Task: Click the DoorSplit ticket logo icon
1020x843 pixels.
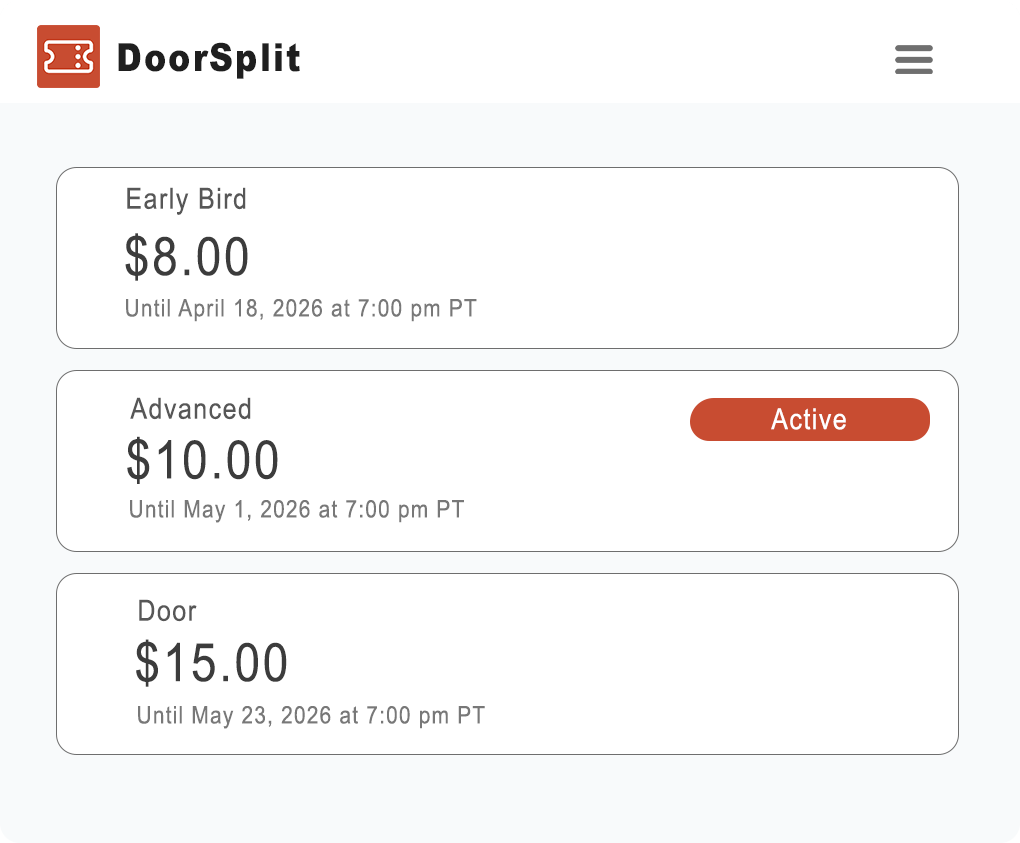Action: point(68,57)
